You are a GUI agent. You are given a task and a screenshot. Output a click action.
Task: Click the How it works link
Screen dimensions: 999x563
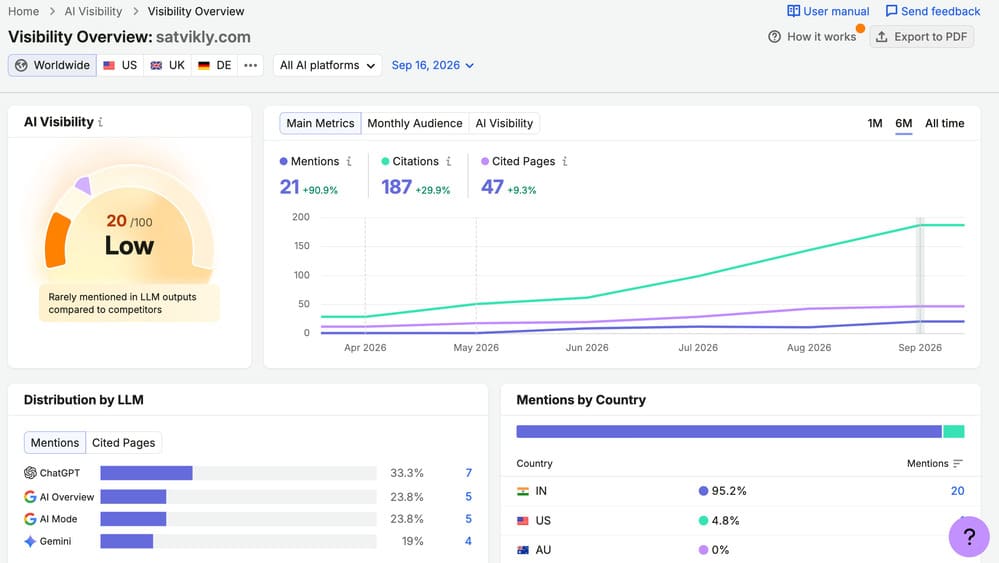(x=812, y=36)
